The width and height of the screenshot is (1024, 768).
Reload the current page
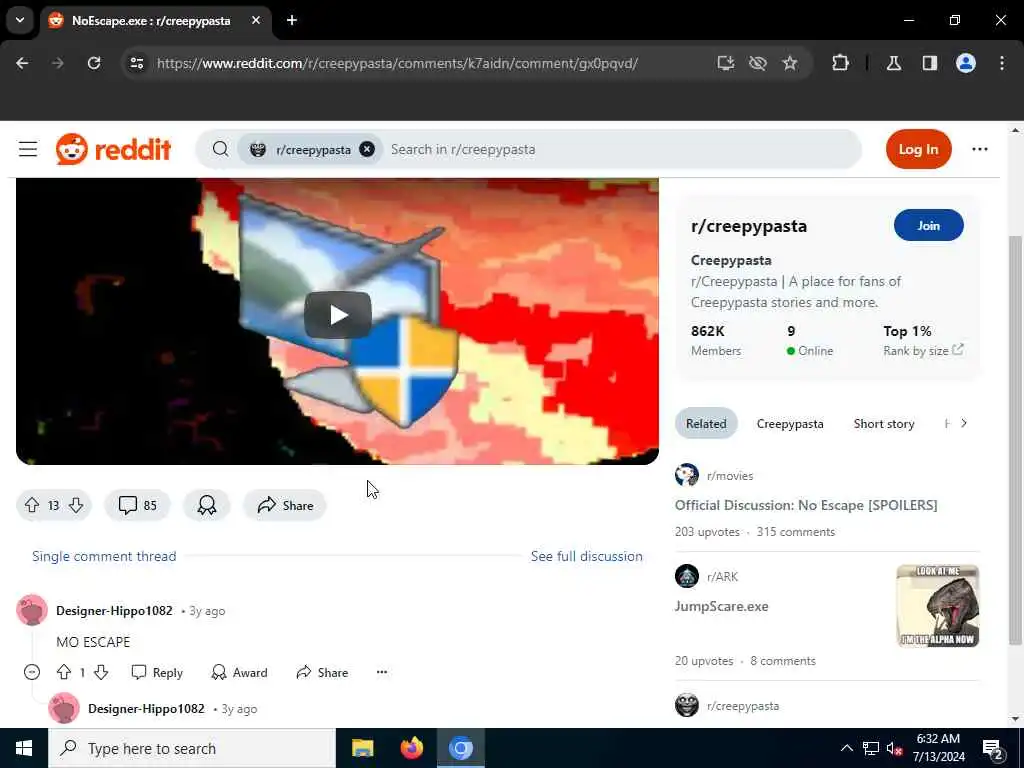94,63
